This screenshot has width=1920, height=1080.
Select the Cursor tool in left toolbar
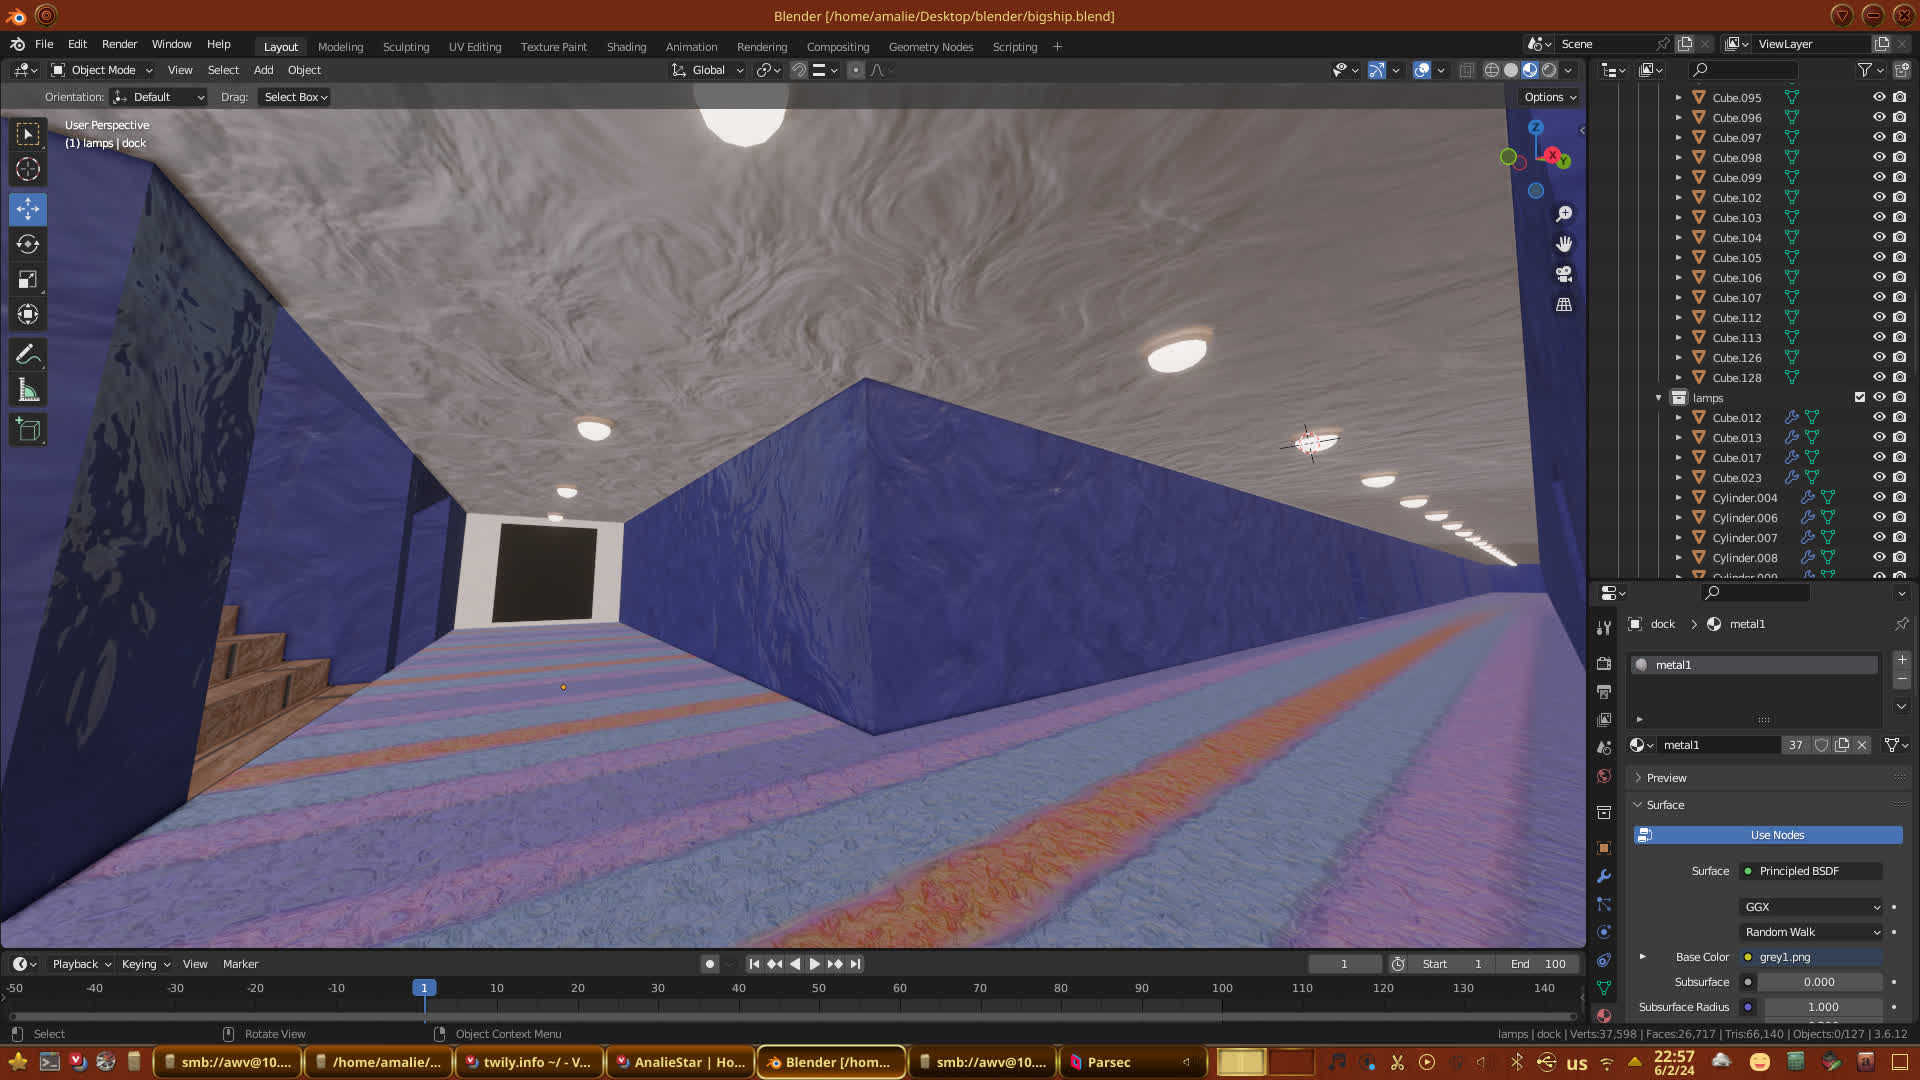[28, 169]
